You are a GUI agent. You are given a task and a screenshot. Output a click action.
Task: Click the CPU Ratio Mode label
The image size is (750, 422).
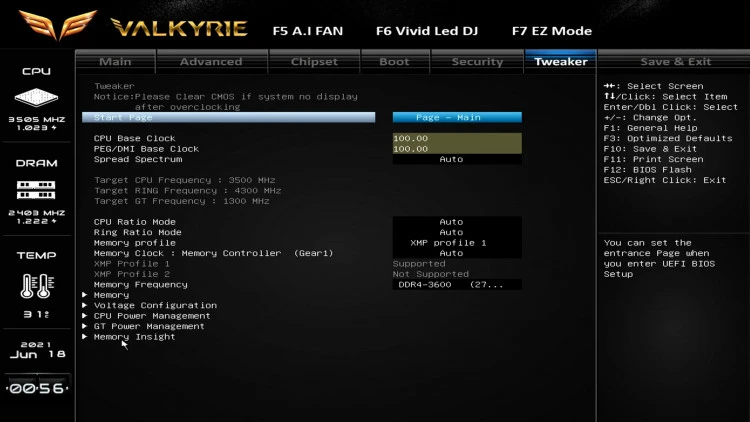coord(134,222)
